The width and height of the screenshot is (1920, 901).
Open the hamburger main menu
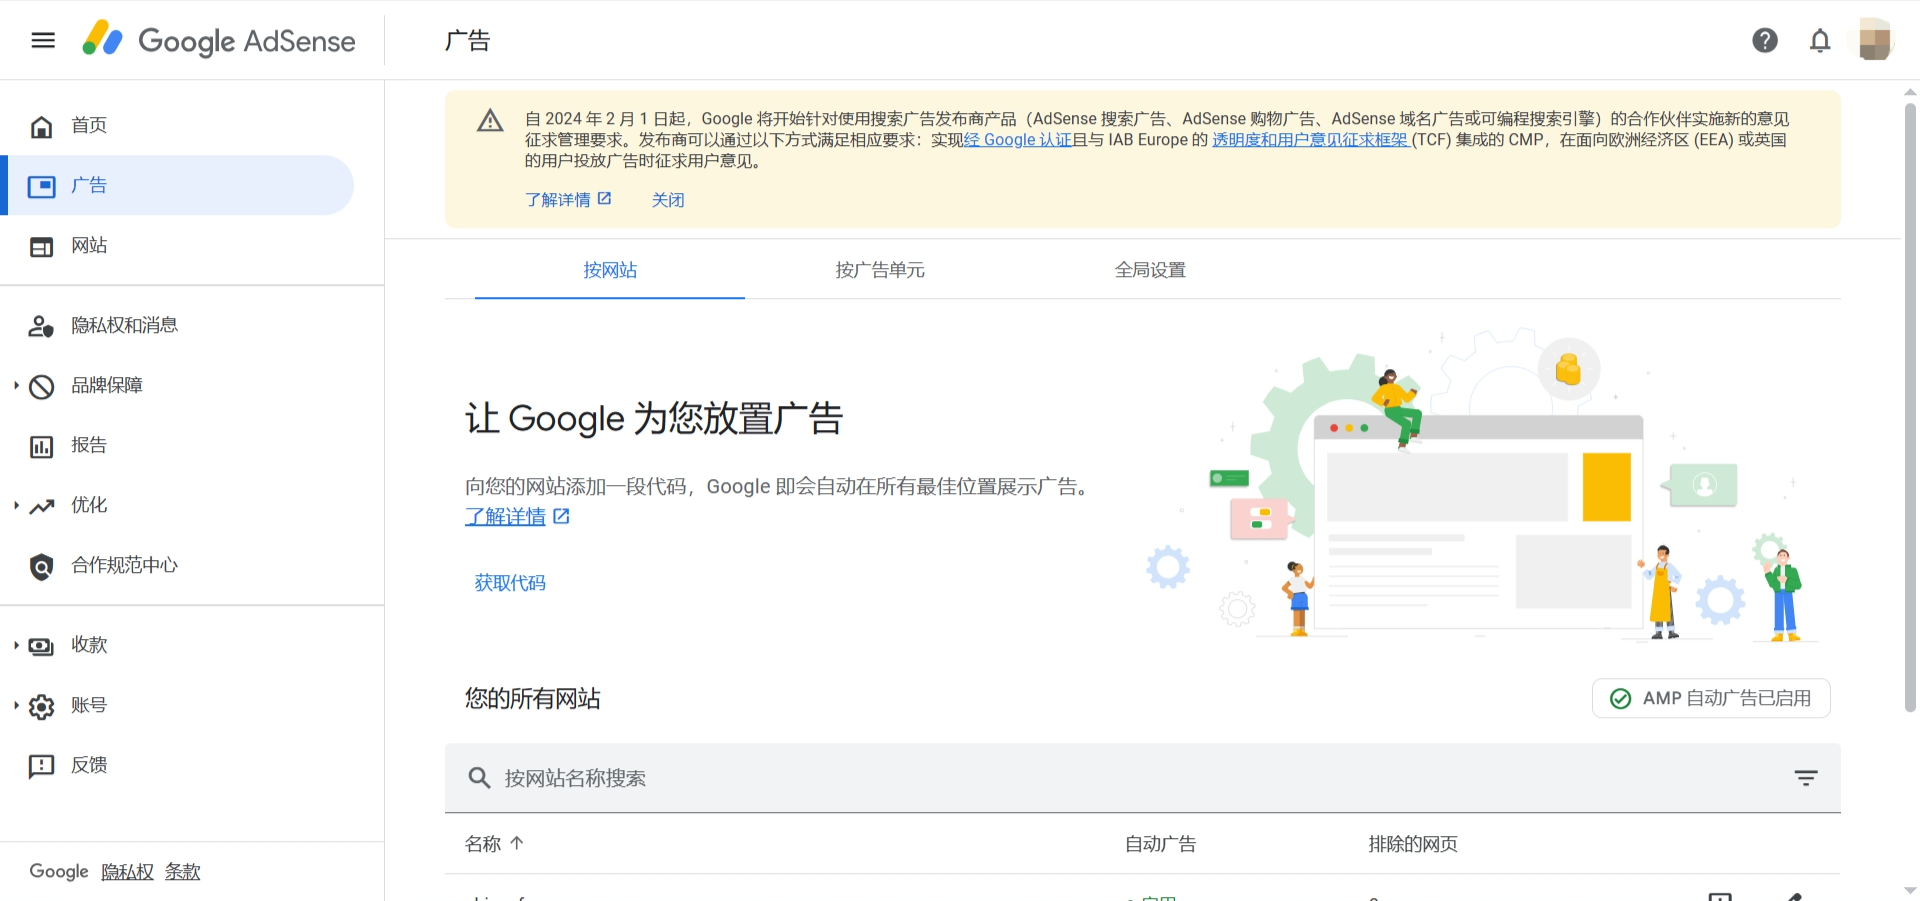[x=43, y=40]
